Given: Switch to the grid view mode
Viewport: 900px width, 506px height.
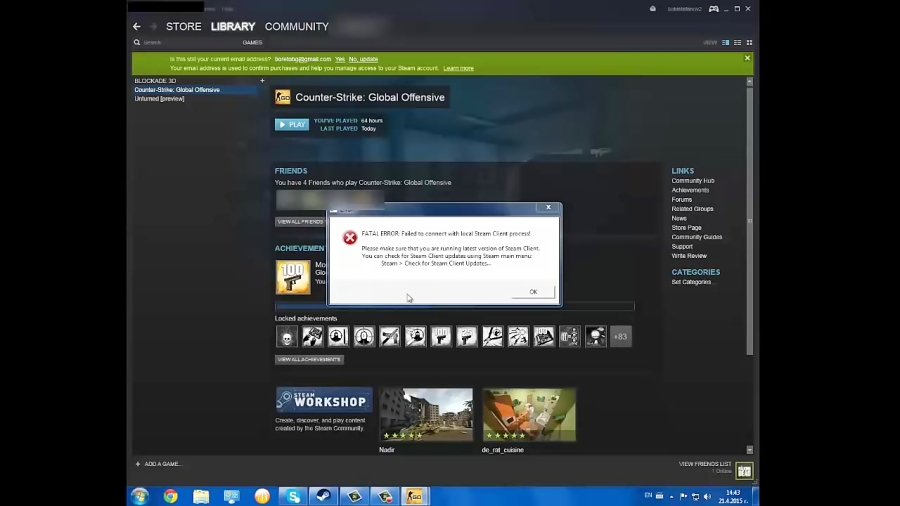Looking at the screenshot, I should [x=747, y=43].
